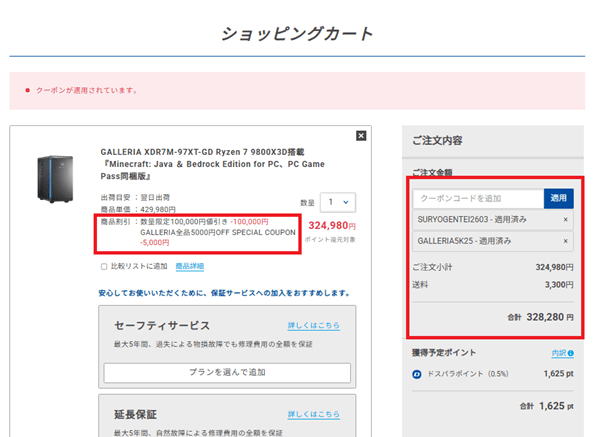Click the ドスパラポイント icon
The image size is (600, 437).
[416, 375]
